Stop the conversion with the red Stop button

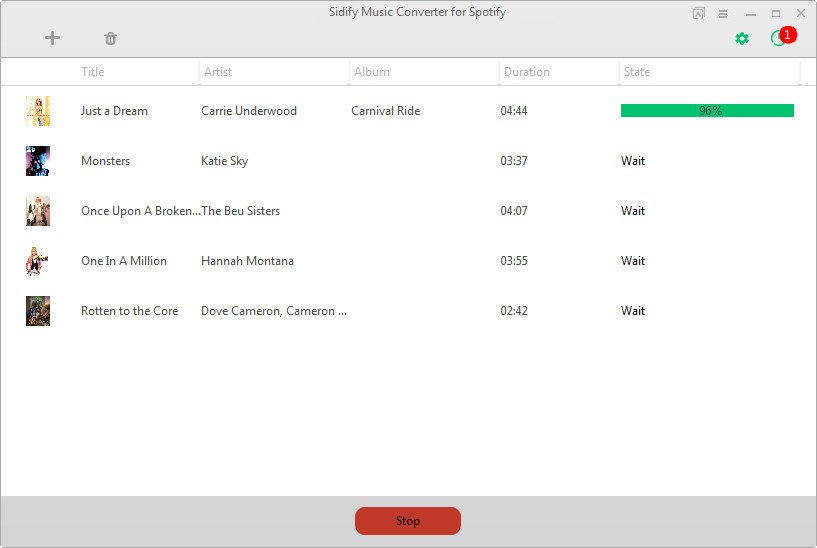click(407, 520)
